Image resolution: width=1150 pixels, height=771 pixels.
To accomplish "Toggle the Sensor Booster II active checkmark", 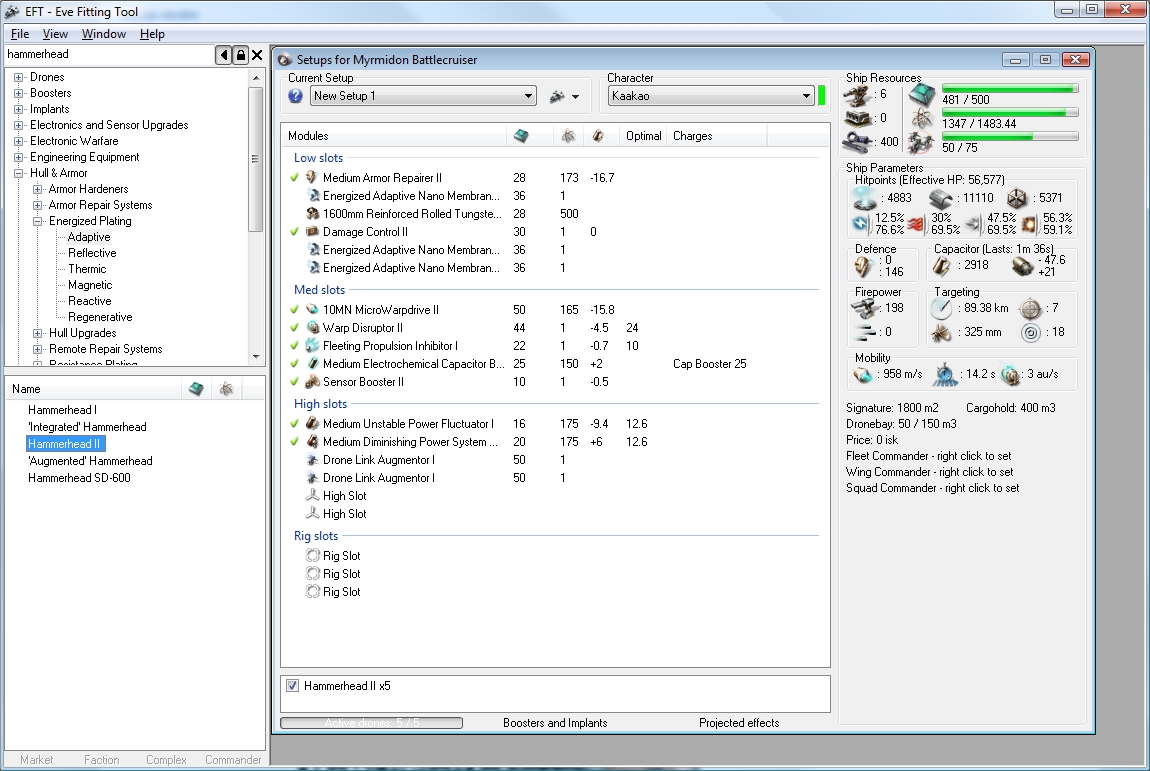I will click(x=294, y=381).
